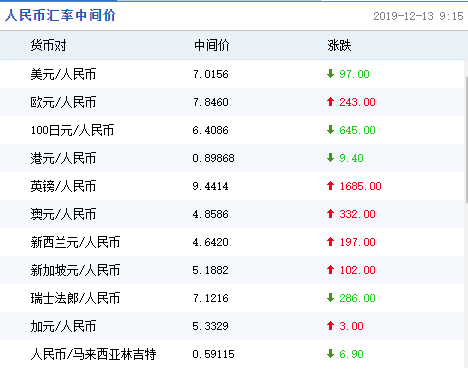Viewport: 468px width, 385px height.
Task: Click green down arrow beside 645.00
Action: tap(330, 130)
